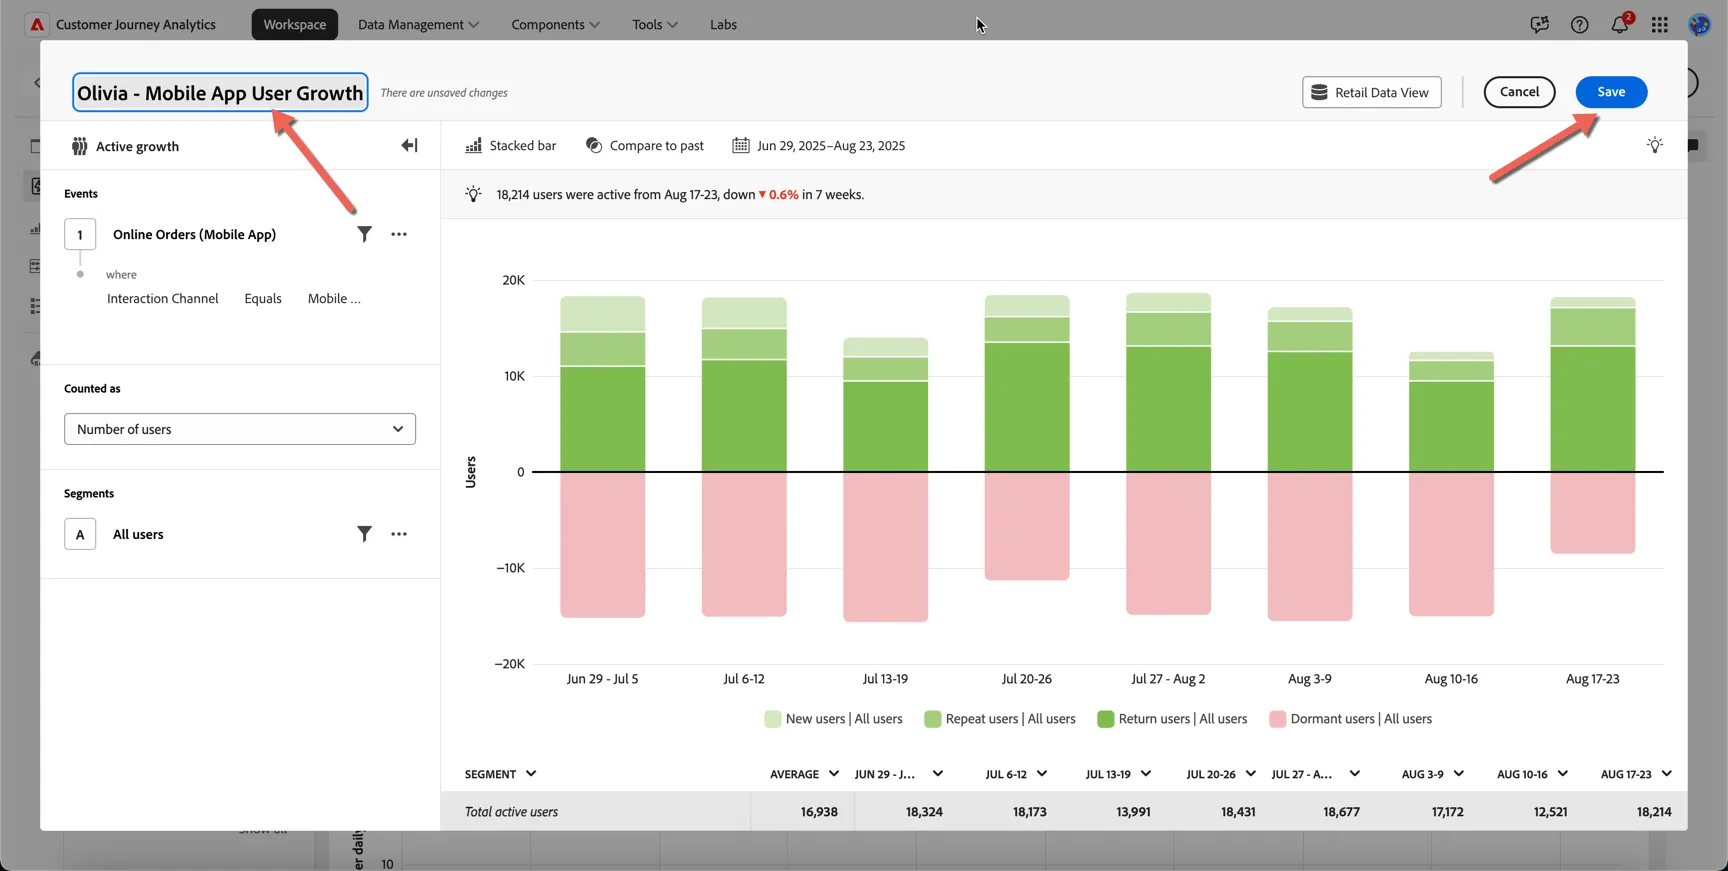The image size is (1728, 871).
Task: Click the Interaction Channel filter condition
Action: [162, 299]
